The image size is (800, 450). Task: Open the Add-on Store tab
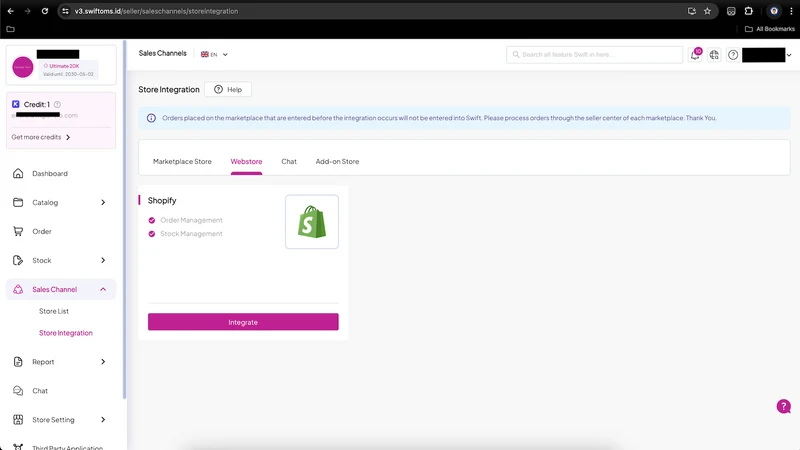coord(337,161)
